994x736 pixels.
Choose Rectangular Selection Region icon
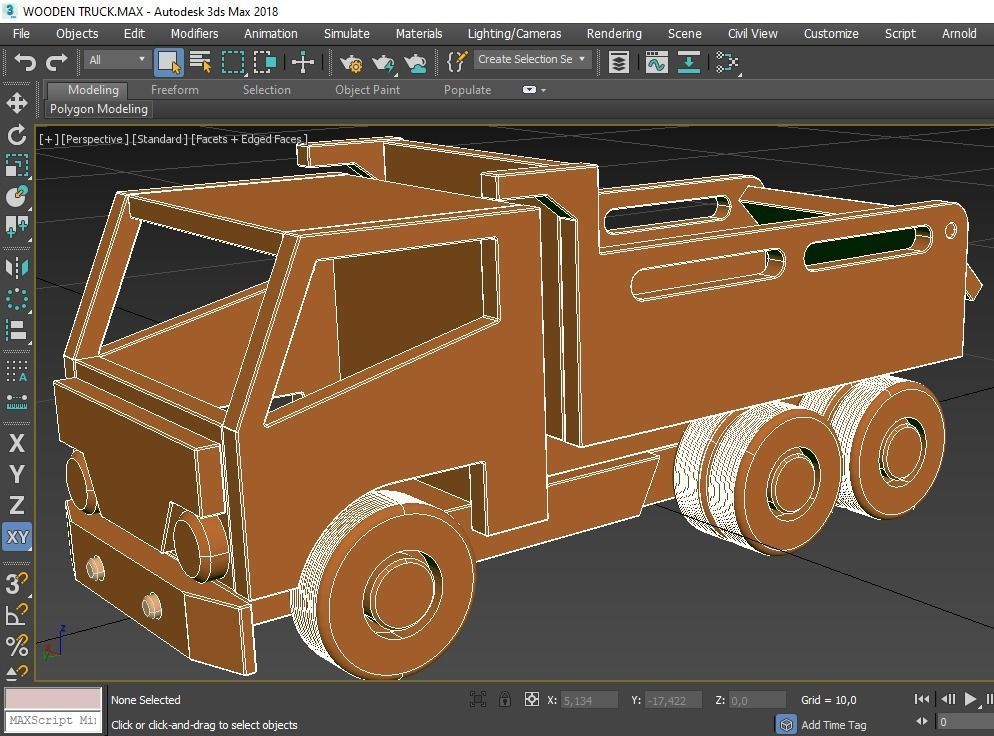coord(233,62)
